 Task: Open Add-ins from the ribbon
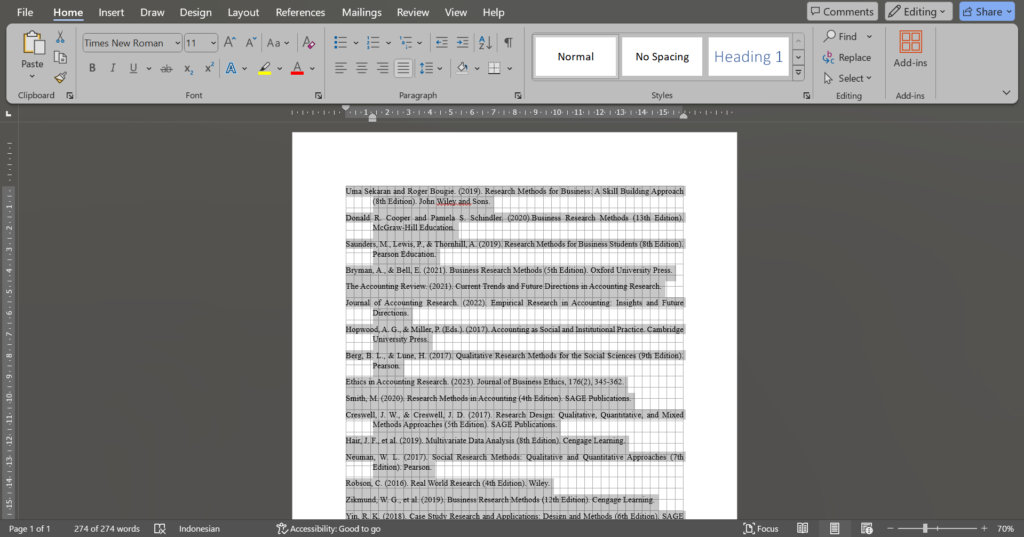pos(910,49)
